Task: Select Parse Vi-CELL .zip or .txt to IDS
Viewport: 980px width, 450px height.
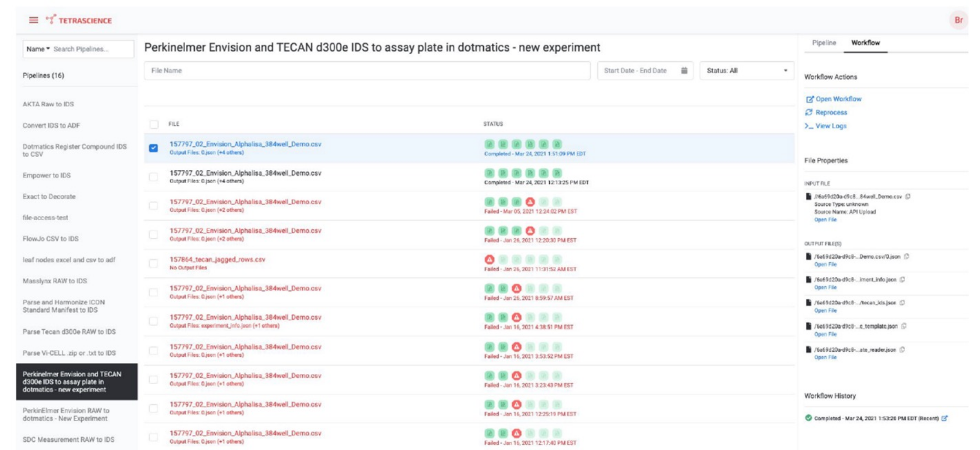Action: click(x=69, y=352)
